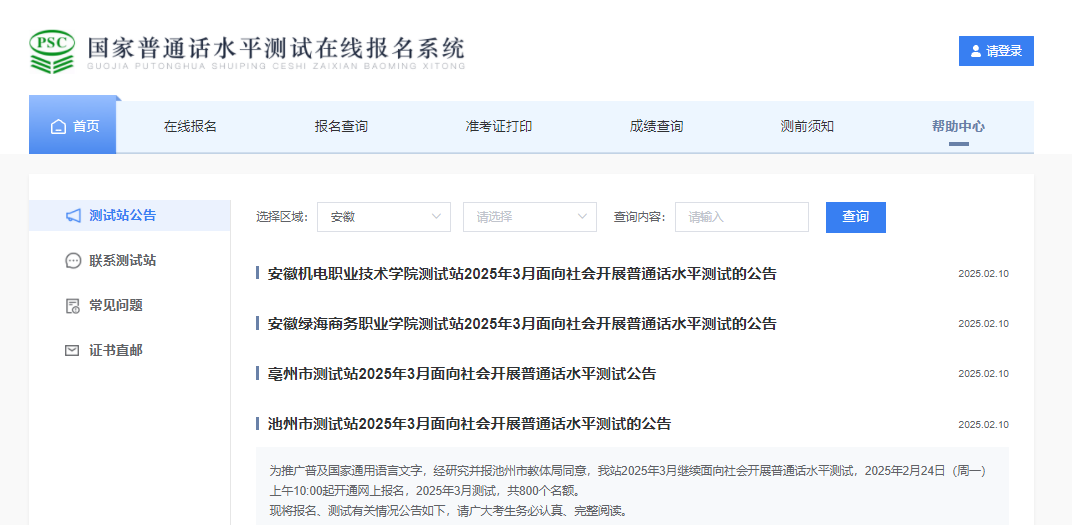Click the user icon in login button
The image size is (1072, 525).
coord(976,51)
